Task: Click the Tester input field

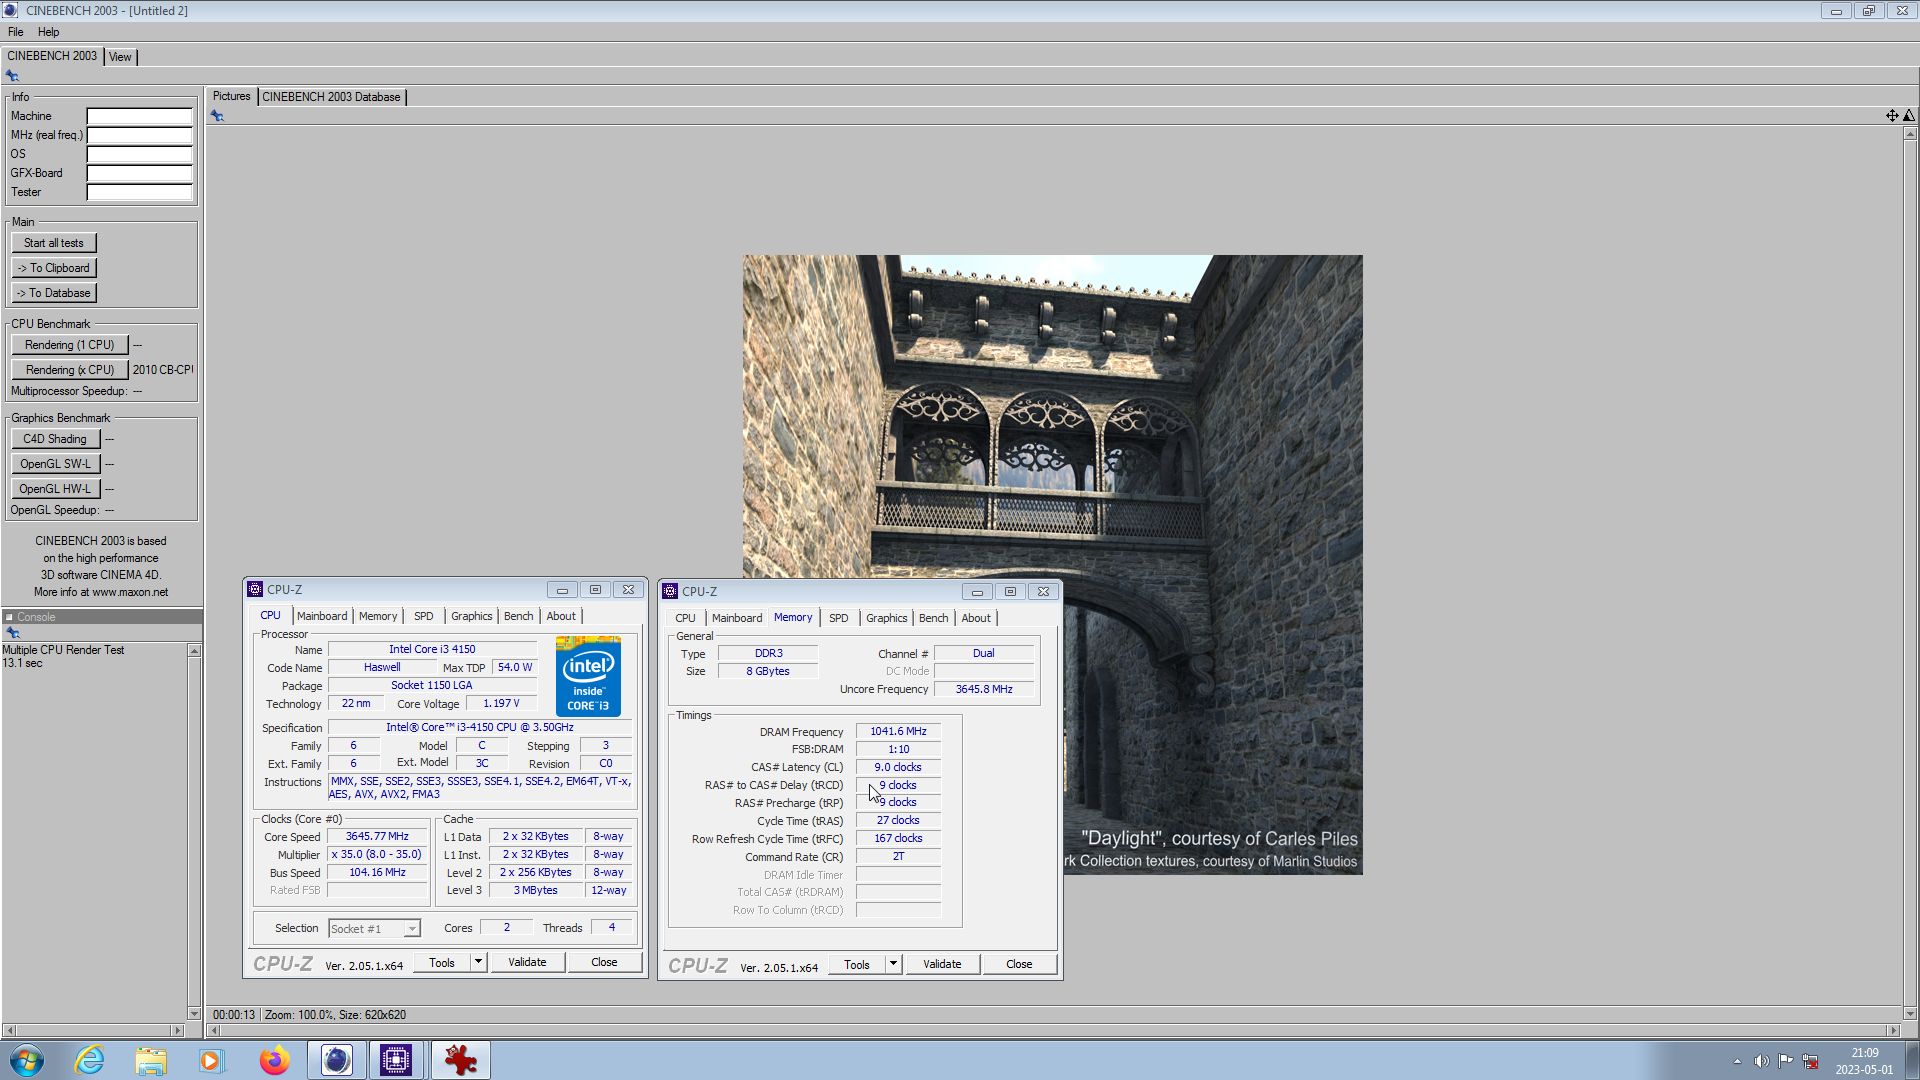Action: tap(139, 192)
